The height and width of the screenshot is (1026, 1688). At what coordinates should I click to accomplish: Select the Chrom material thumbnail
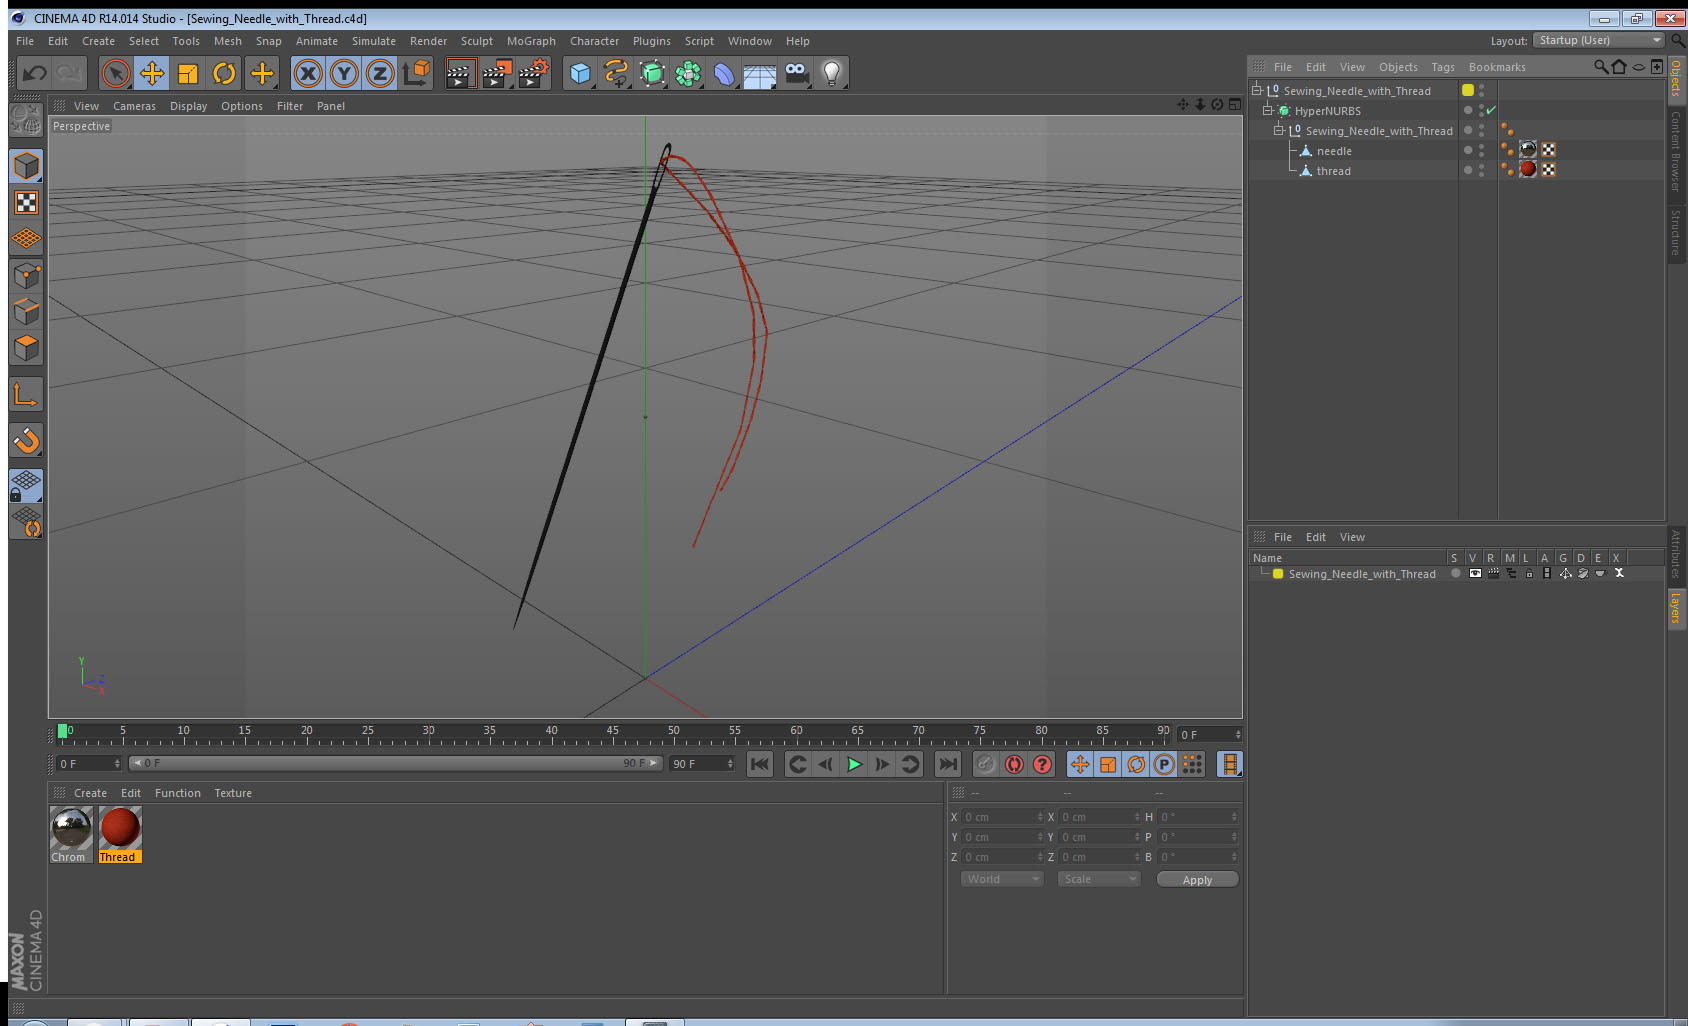[x=72, y=827]
